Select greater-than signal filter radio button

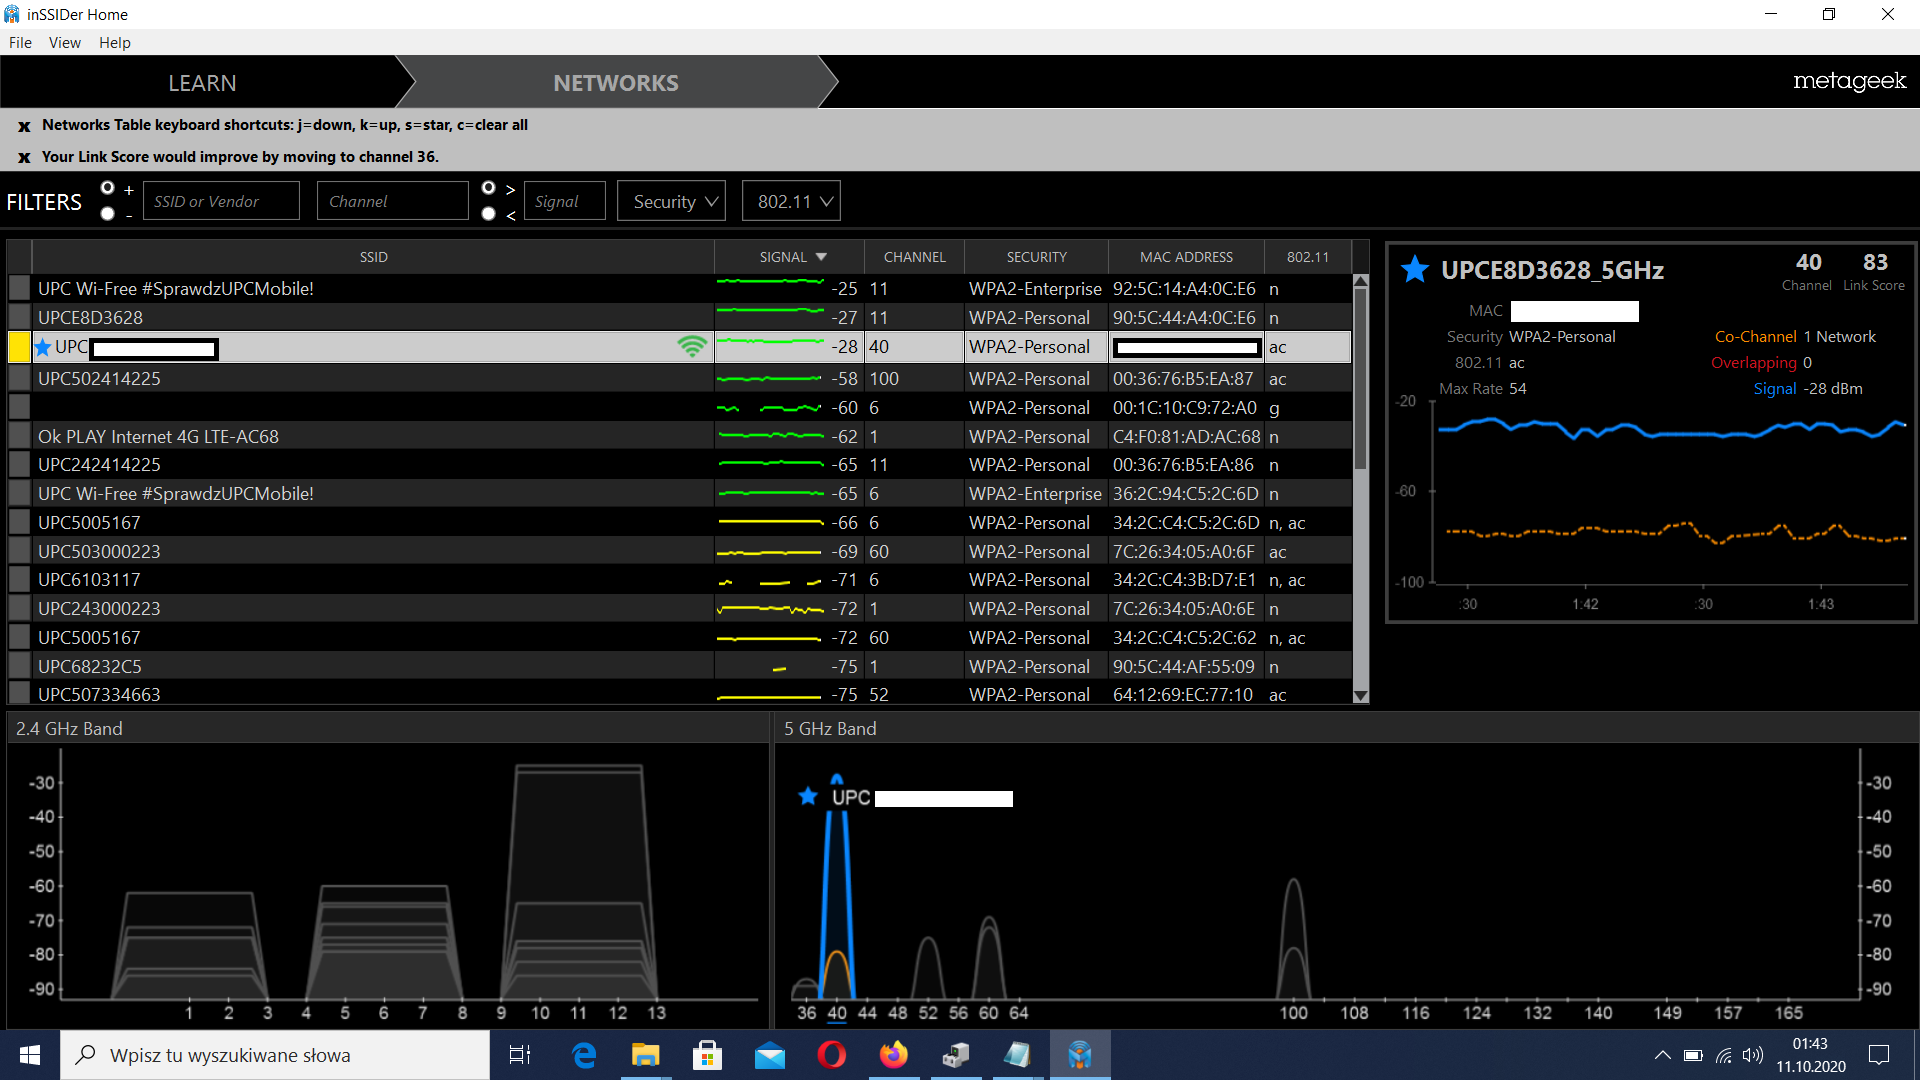488,188
